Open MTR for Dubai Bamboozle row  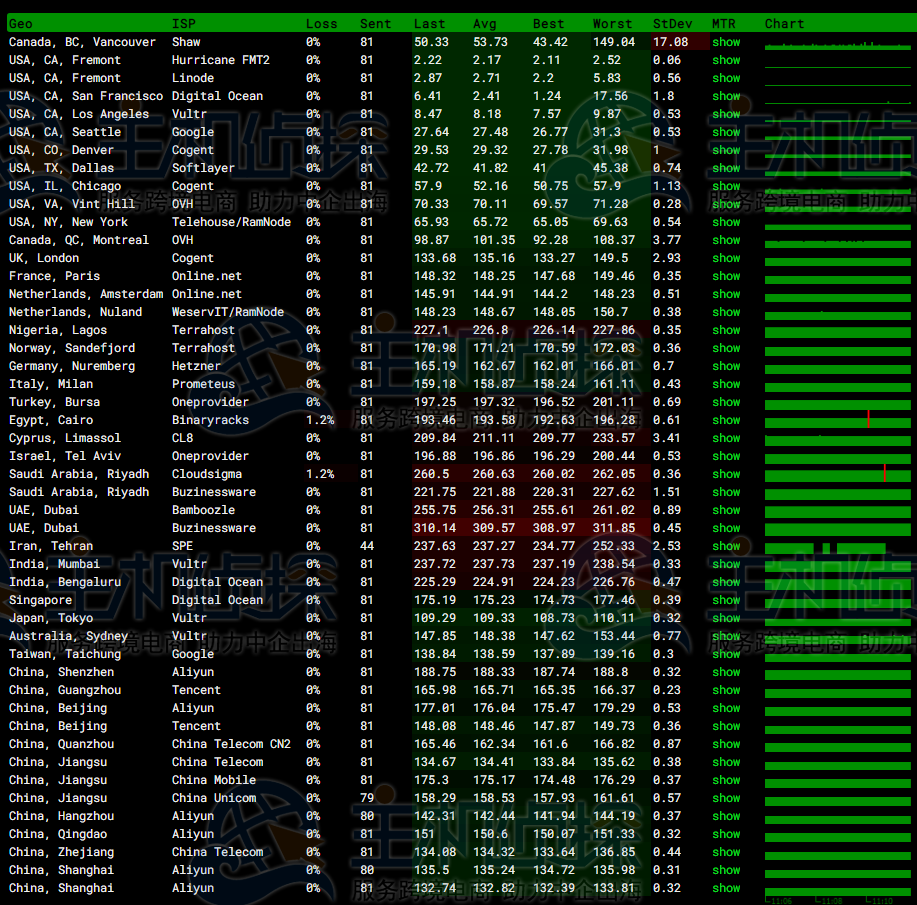click(x=726, y=510)
